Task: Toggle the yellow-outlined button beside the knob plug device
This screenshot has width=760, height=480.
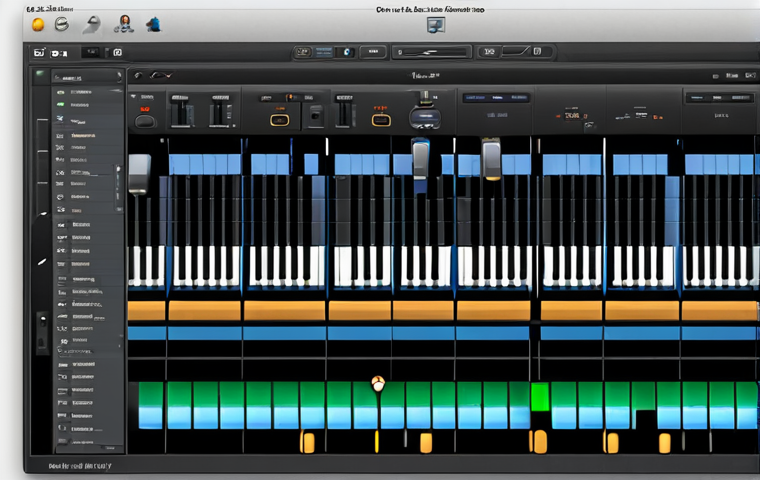Action: 381,120
